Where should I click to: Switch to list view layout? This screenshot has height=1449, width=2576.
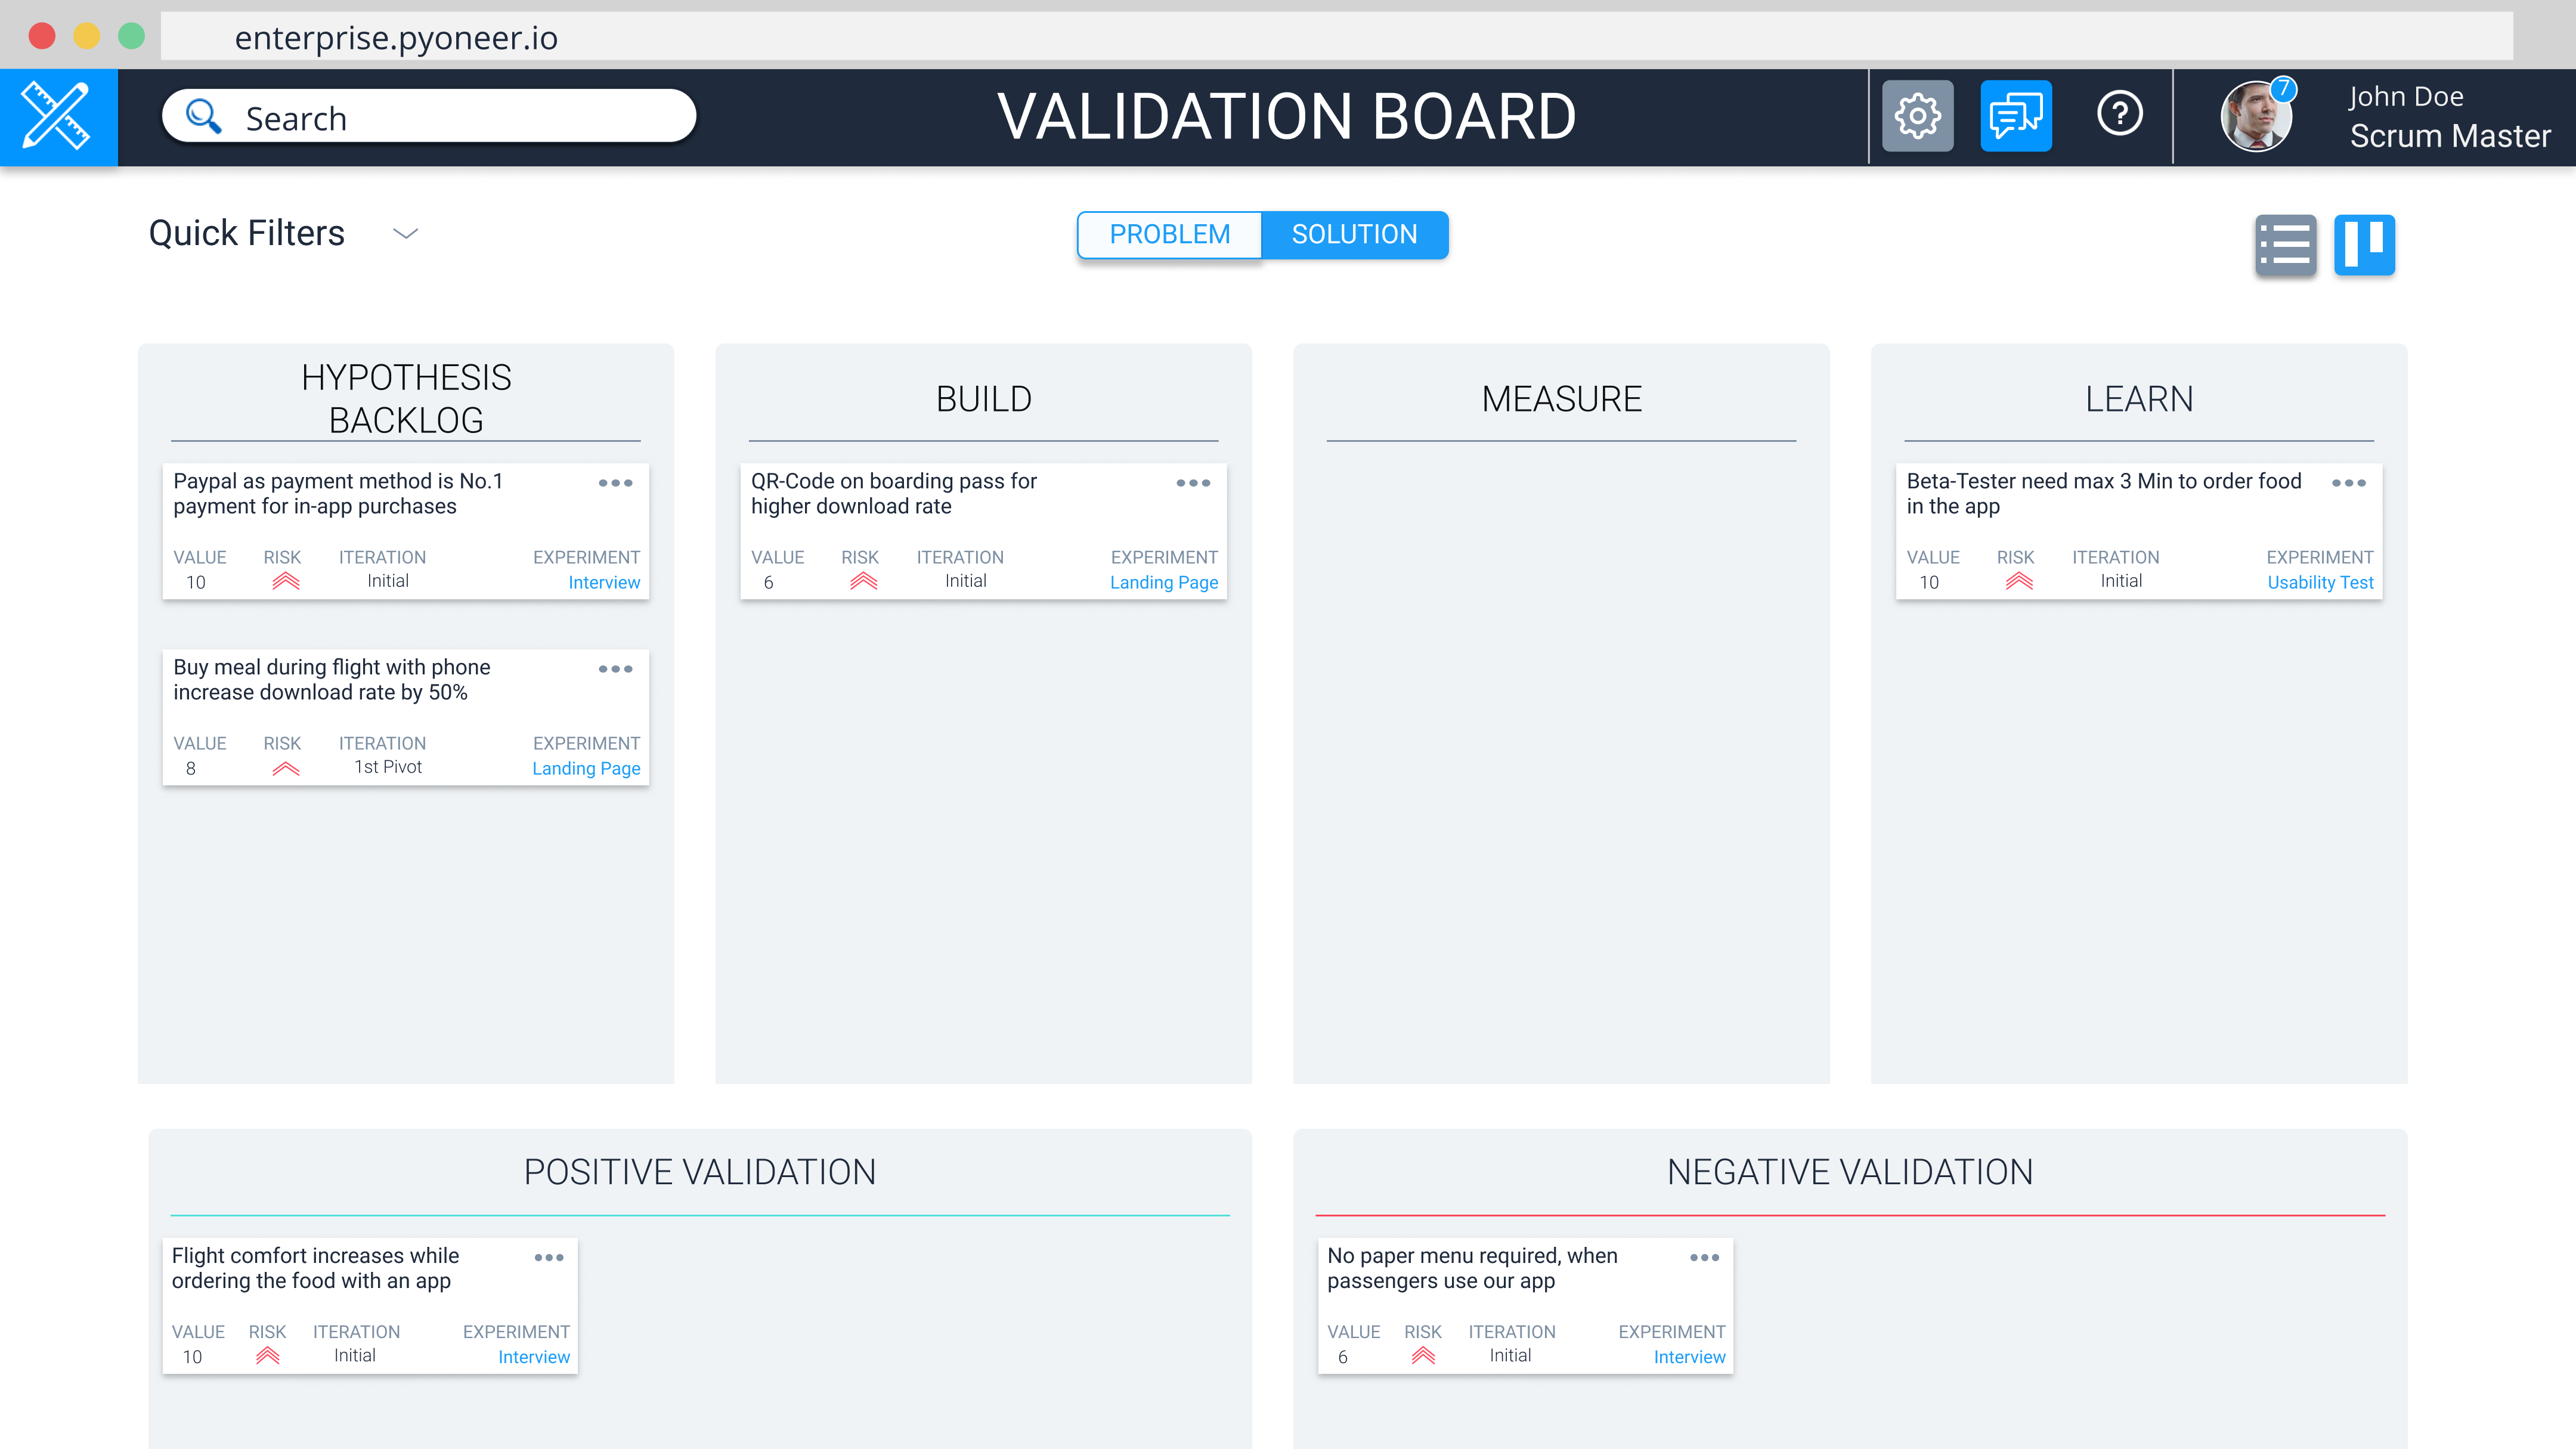tap(2285, 244)
